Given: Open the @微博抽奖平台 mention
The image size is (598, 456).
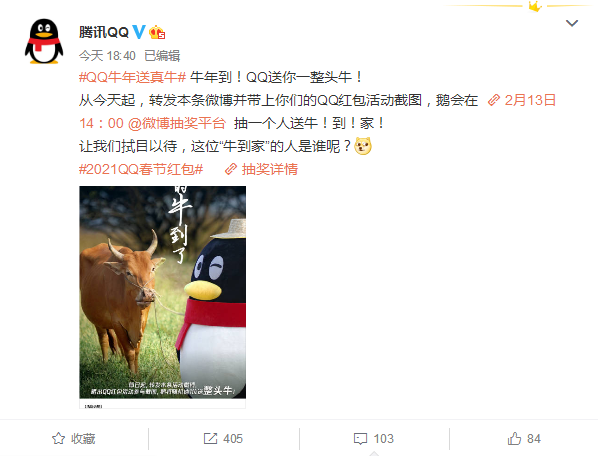Looking at the screenshot, I should click(x=177, y=124).
